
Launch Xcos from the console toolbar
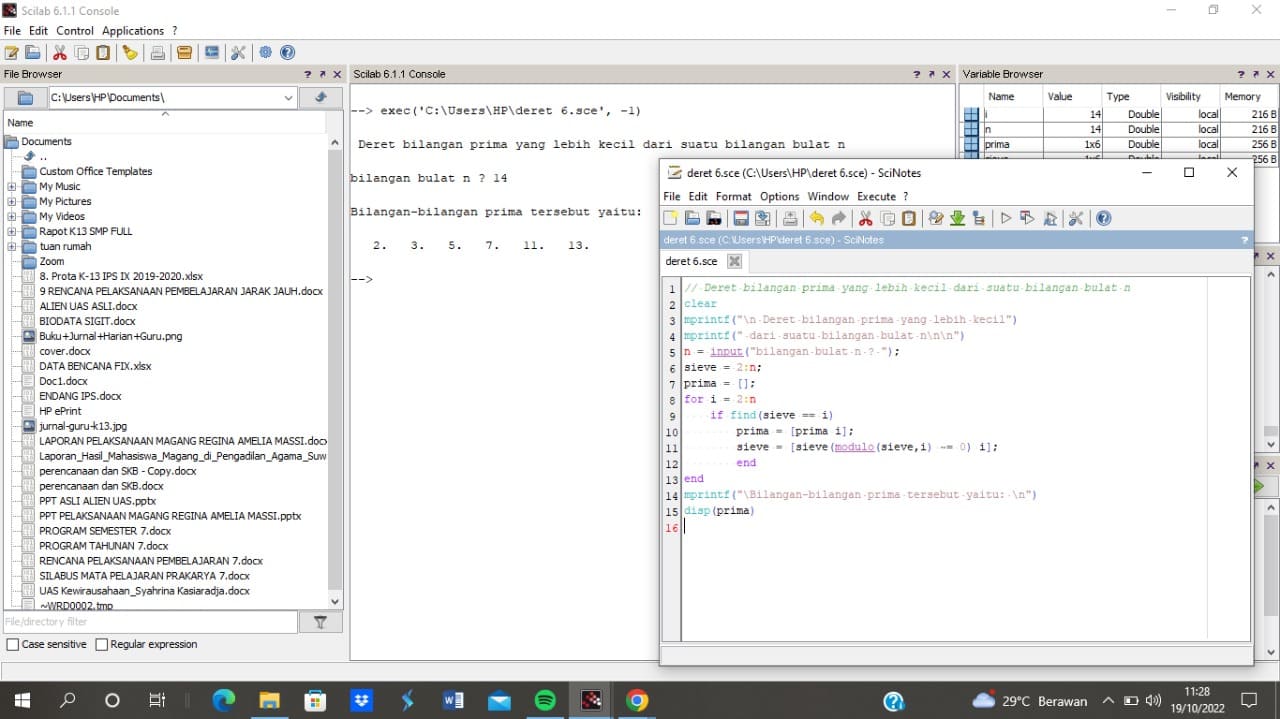point(211,53)
